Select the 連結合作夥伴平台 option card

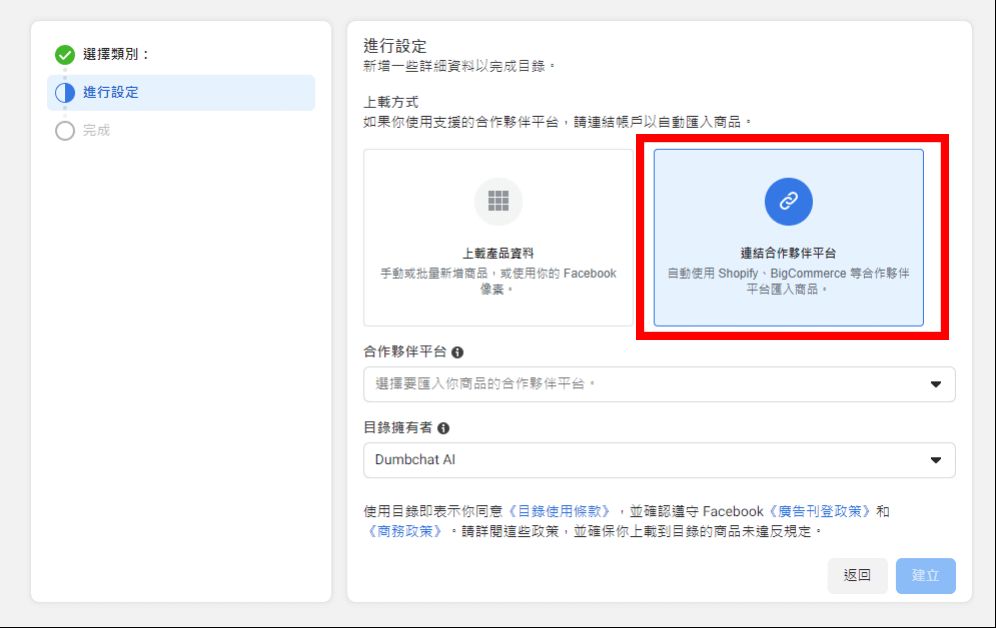click(x=788, y=237)
